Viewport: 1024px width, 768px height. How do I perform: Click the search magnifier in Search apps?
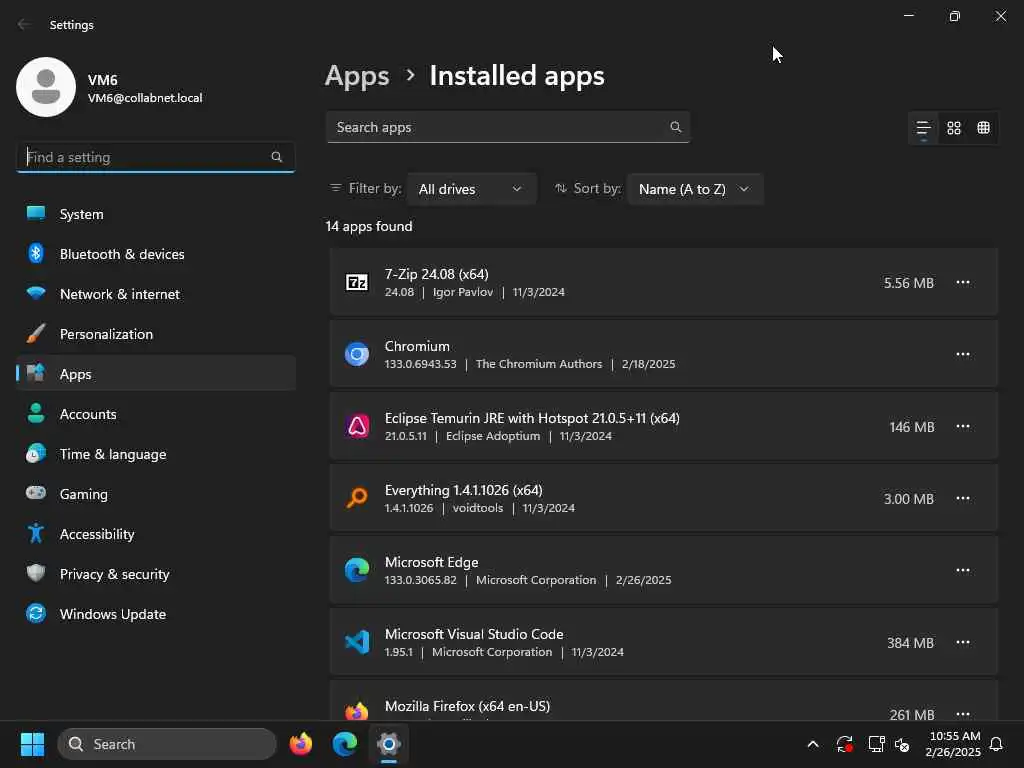[x=675, y=127]
